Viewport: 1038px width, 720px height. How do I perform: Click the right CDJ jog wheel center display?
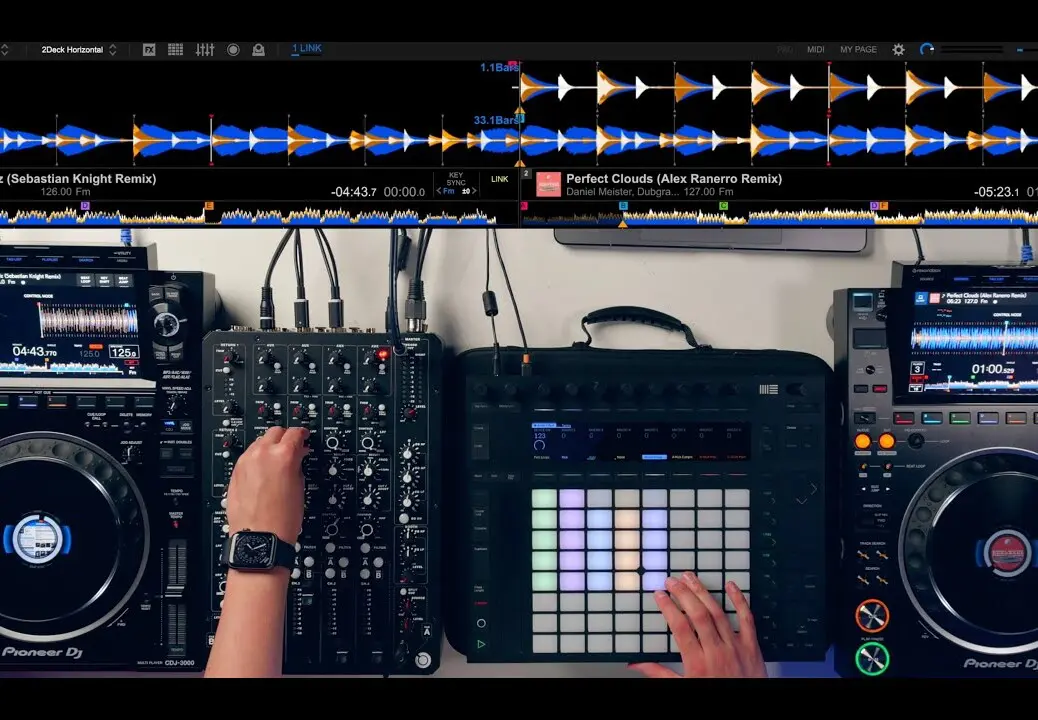click(x=1006, y=553)
